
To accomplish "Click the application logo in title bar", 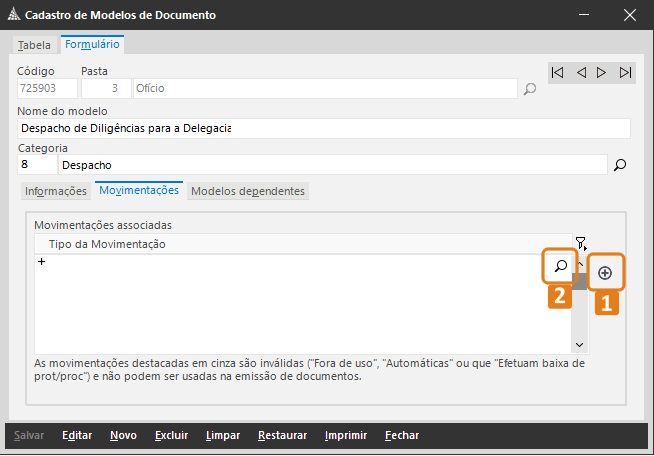I will [14, 15].
